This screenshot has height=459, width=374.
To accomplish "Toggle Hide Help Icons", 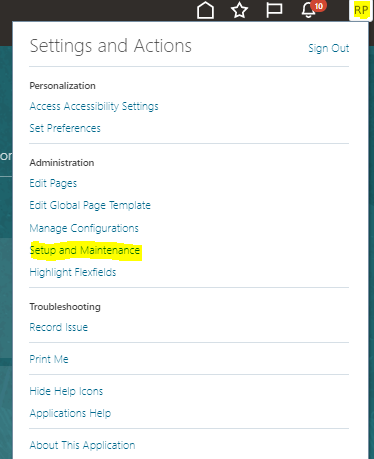I will (x=66, y=391).
